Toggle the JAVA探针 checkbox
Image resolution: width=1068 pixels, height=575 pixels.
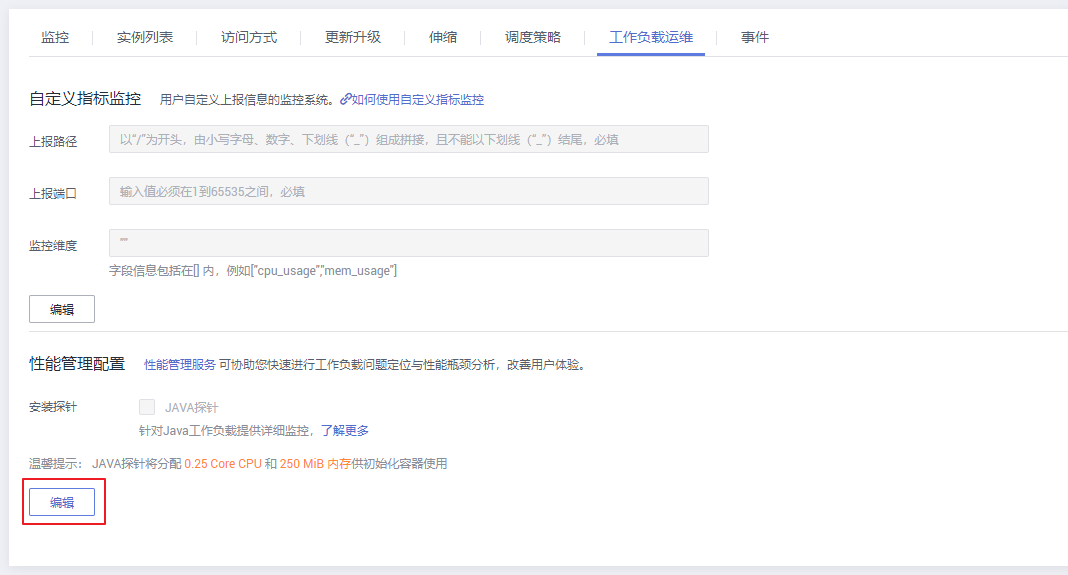(147, 407)
